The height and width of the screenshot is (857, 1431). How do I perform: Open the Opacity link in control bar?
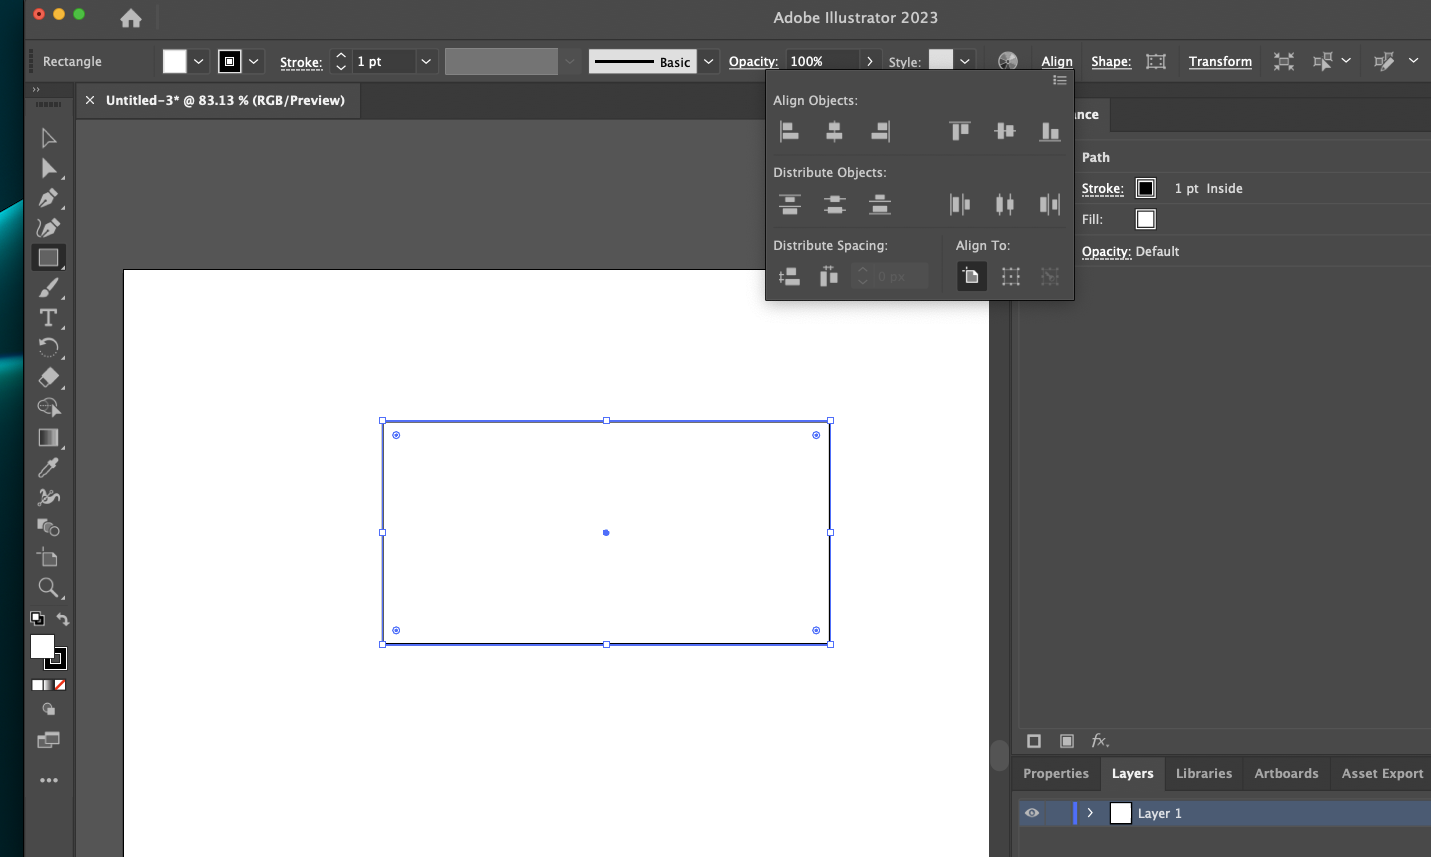click(x=753, y=61)
